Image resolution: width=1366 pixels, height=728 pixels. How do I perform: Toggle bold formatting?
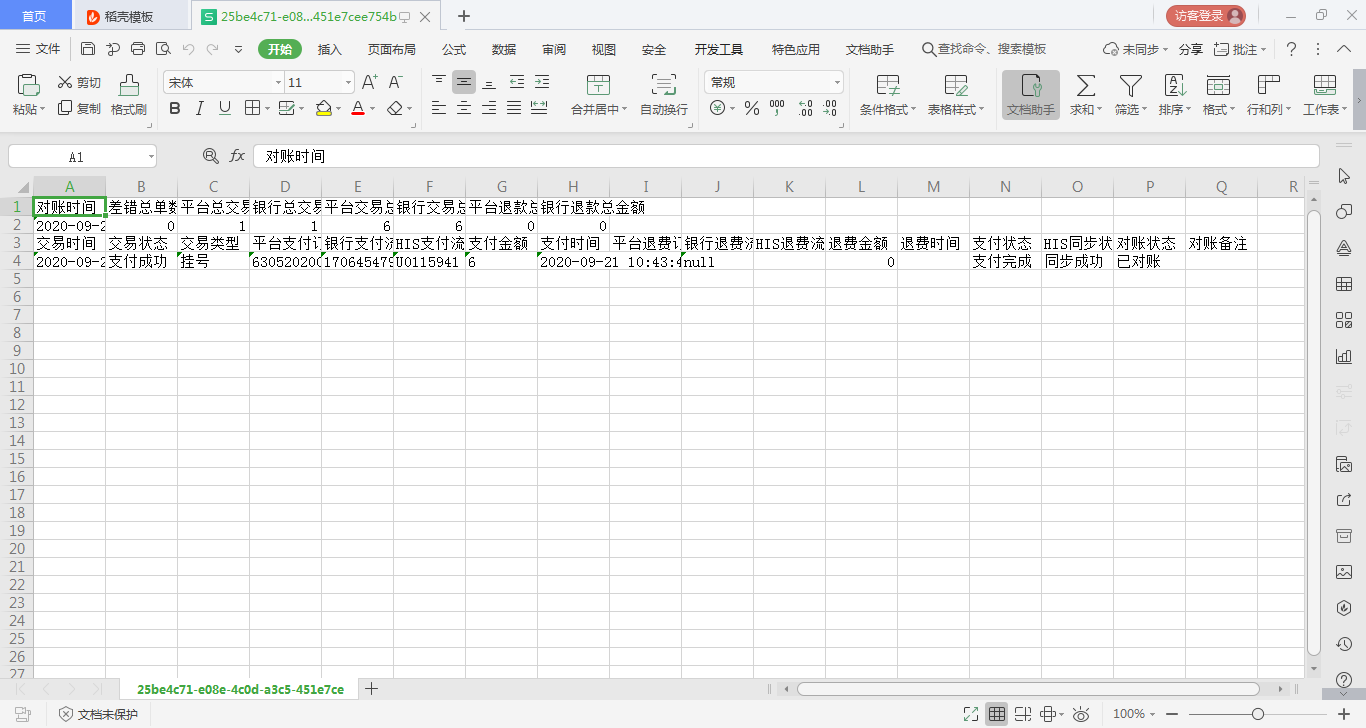(x=174, y=107)
